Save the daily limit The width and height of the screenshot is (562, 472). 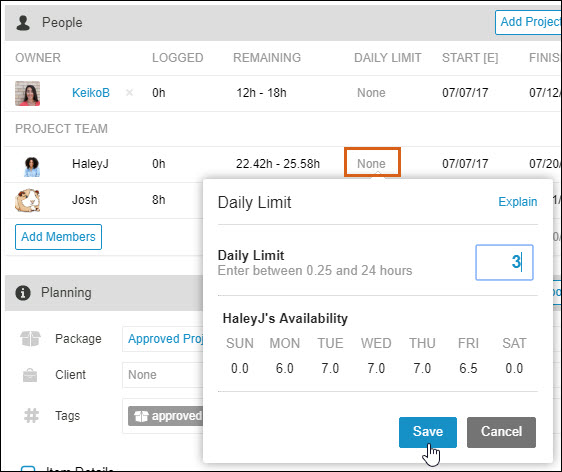point(428,432)
